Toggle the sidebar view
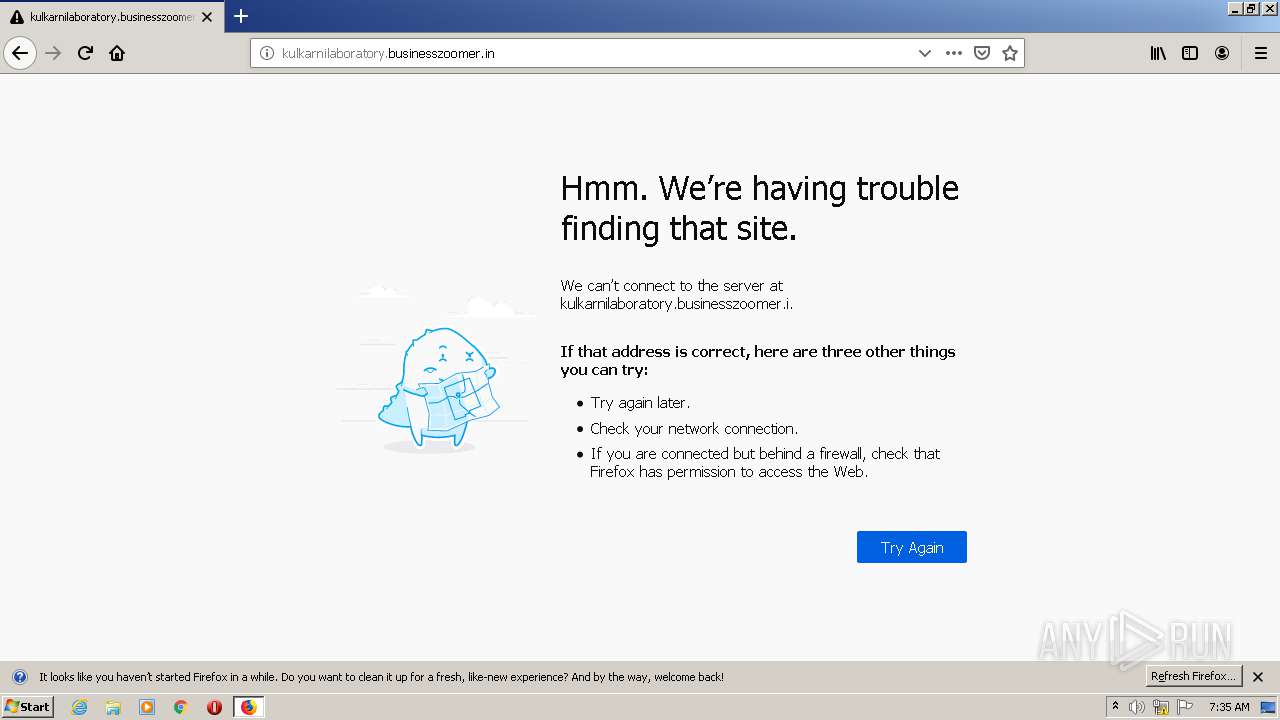Viewport: 1280px width, 720px height. pos(1190,53)
